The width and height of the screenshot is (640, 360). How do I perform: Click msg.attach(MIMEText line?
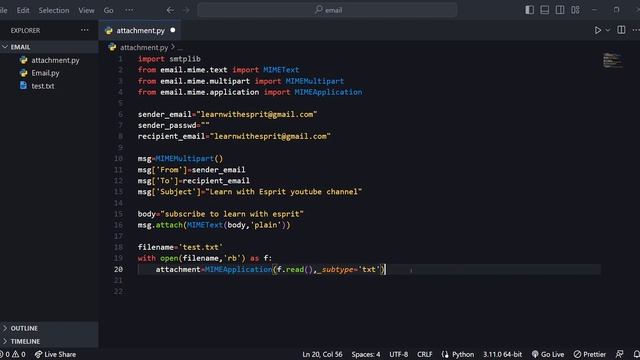(x=214, y=225)
